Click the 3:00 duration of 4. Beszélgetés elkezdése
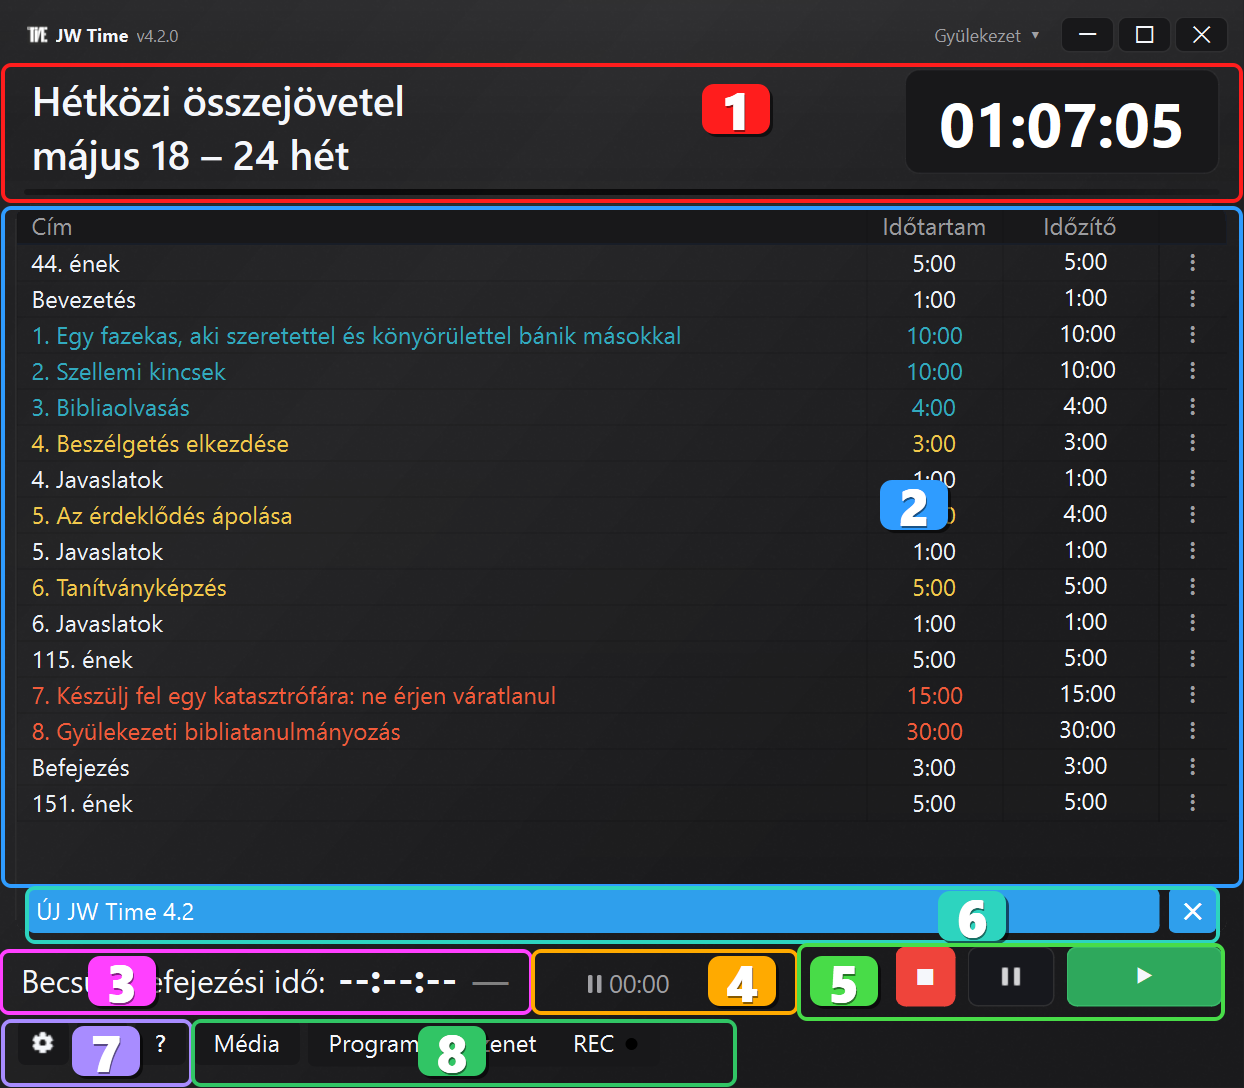 pyautogui.click(x=934, y=444)
